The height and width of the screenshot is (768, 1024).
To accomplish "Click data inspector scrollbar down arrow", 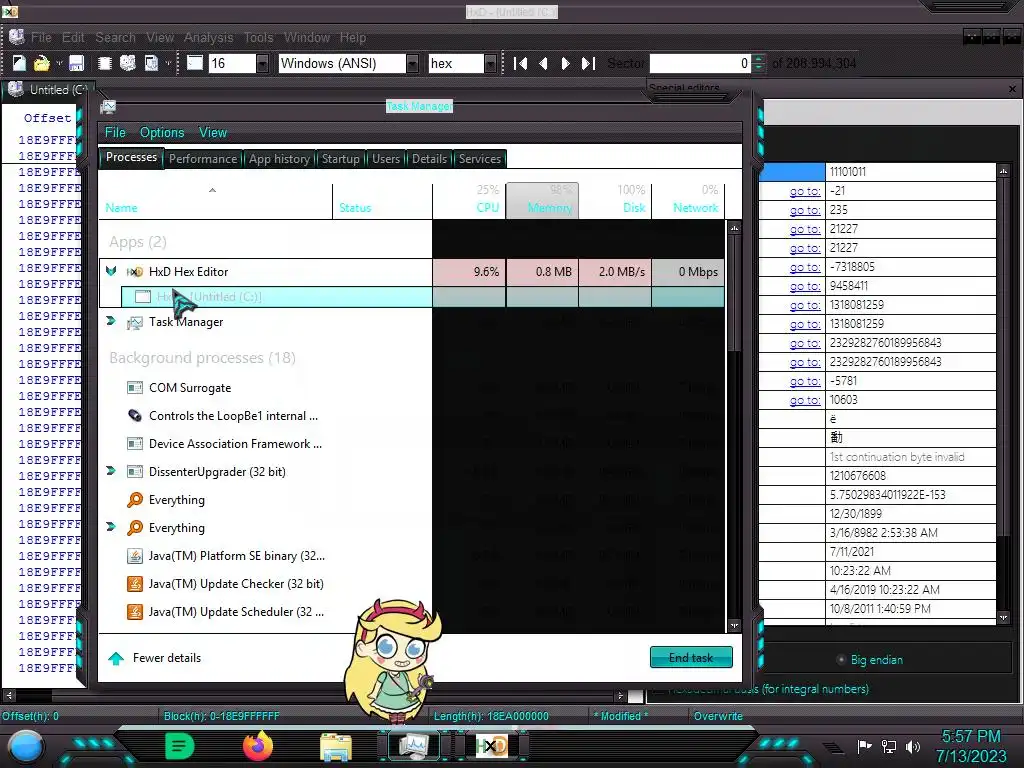I will (1003, 617).
